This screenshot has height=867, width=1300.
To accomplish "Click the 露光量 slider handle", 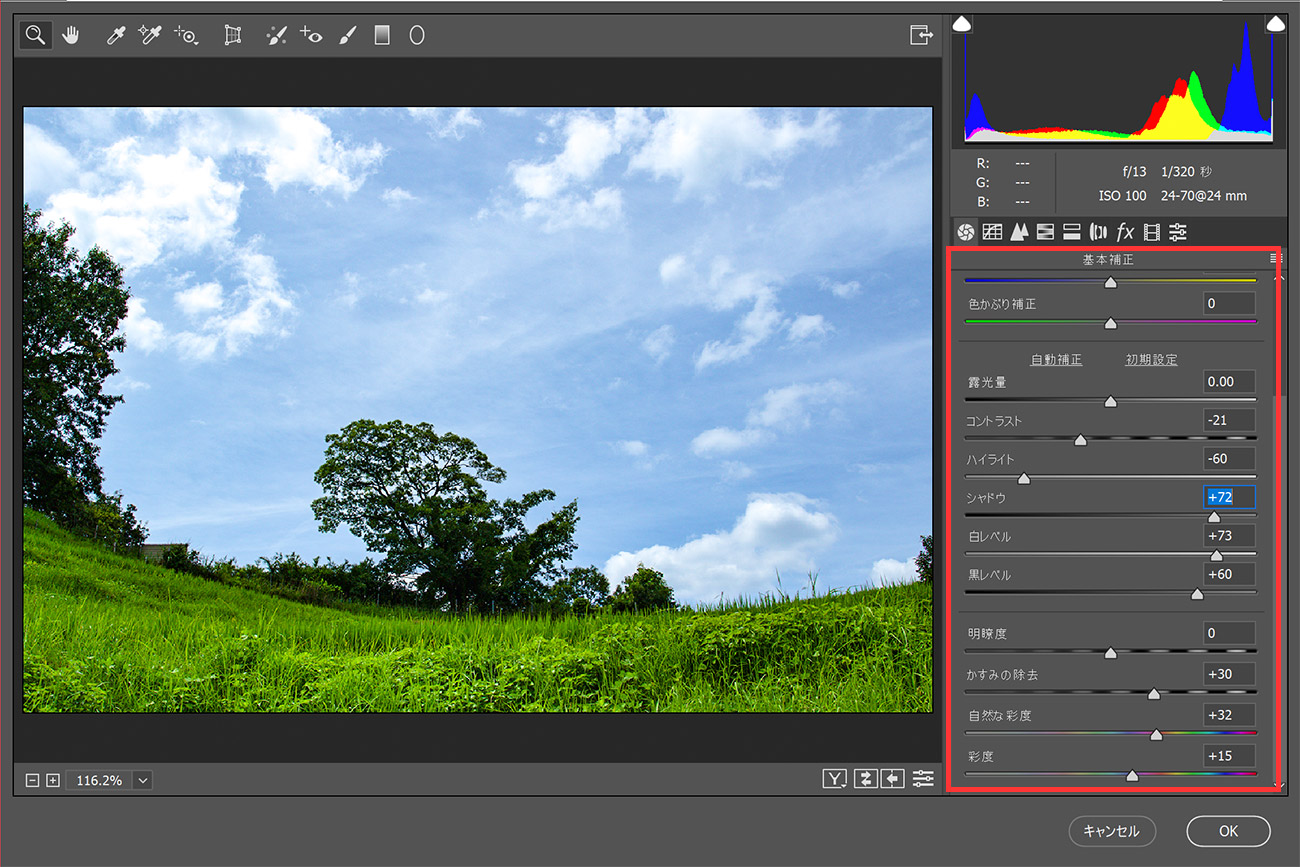I will [x=1110, y=401].
